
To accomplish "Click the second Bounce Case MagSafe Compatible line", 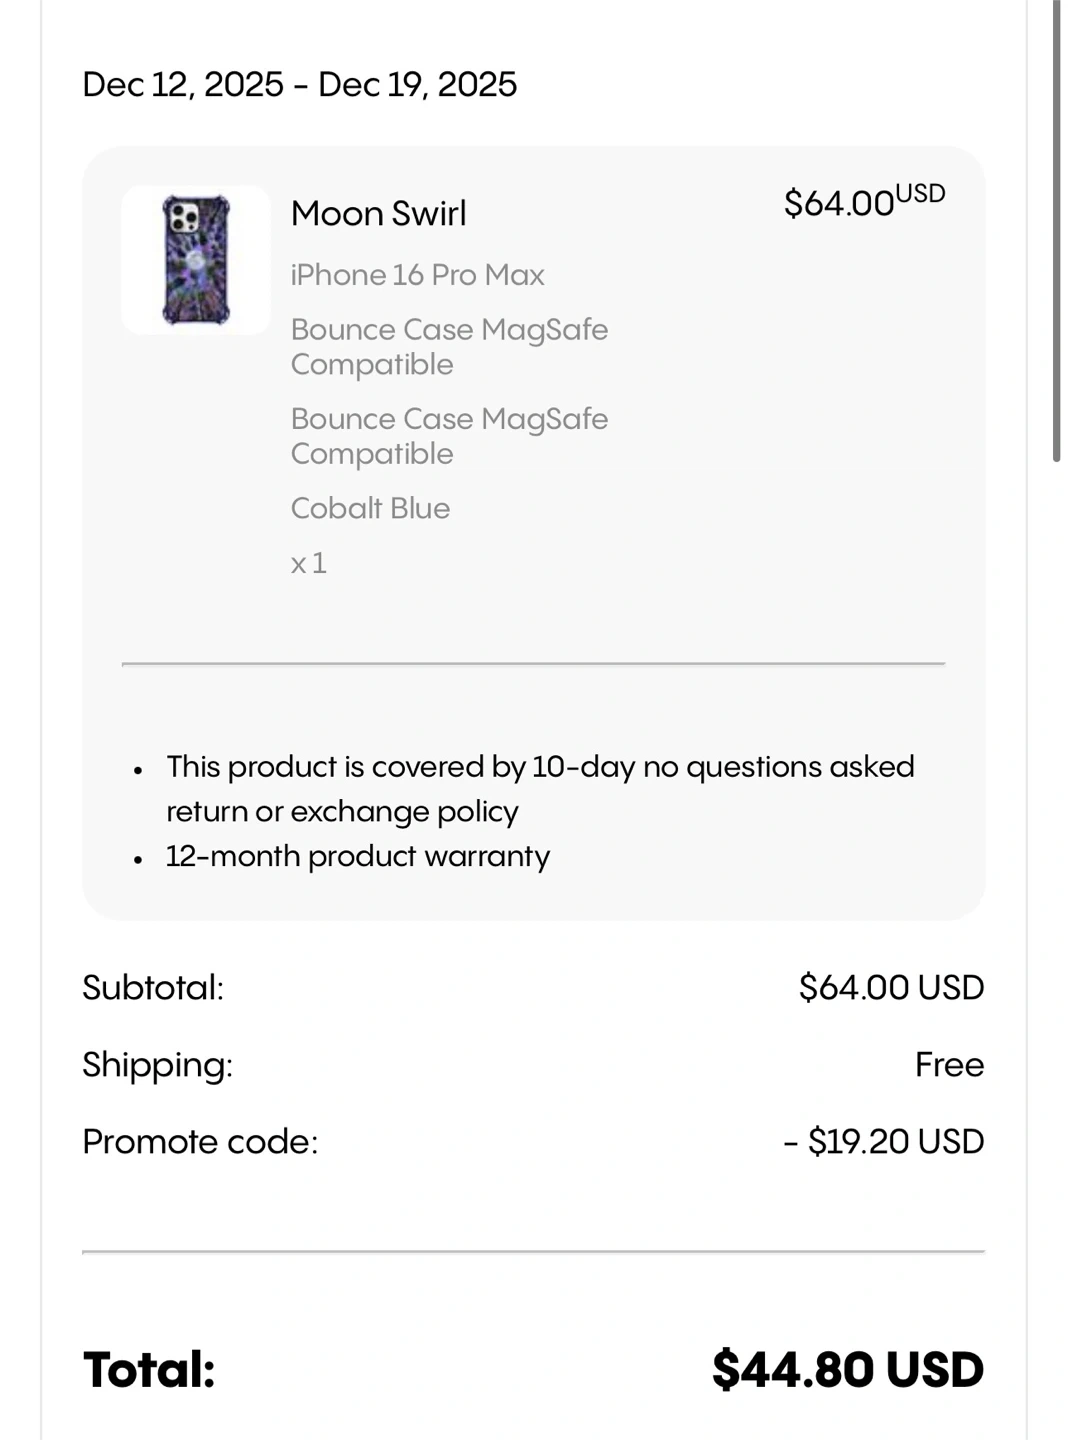I will (449, 435).
